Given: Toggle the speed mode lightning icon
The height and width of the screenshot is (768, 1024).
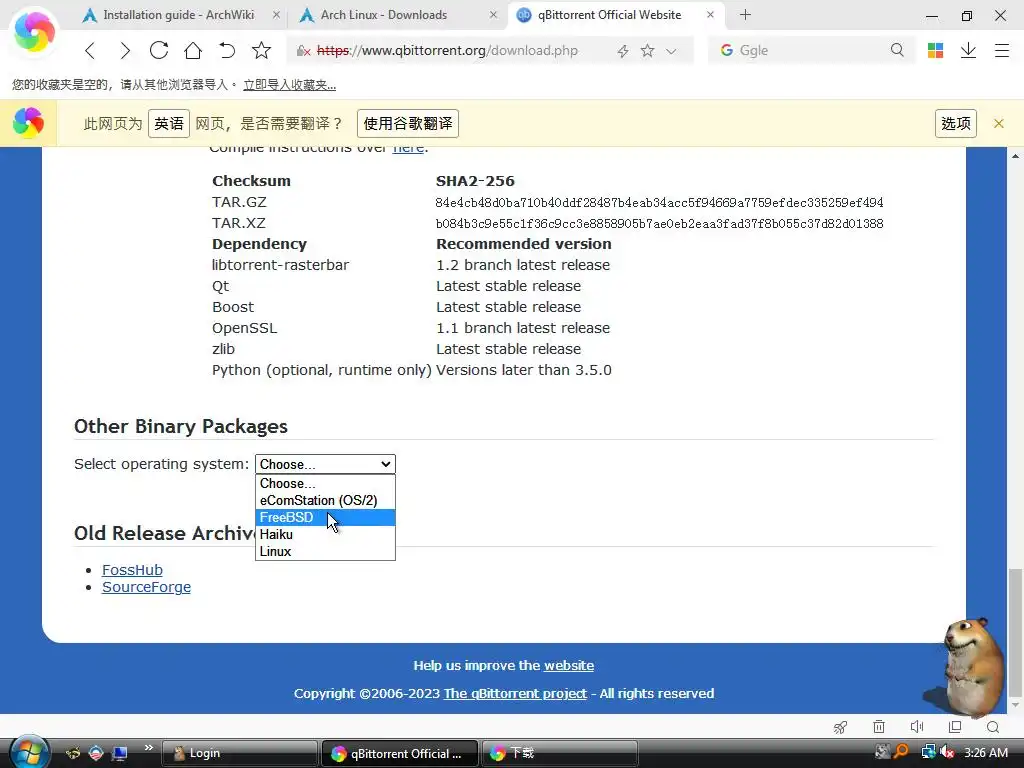Looking at the screenshot, I should [623, 51].
